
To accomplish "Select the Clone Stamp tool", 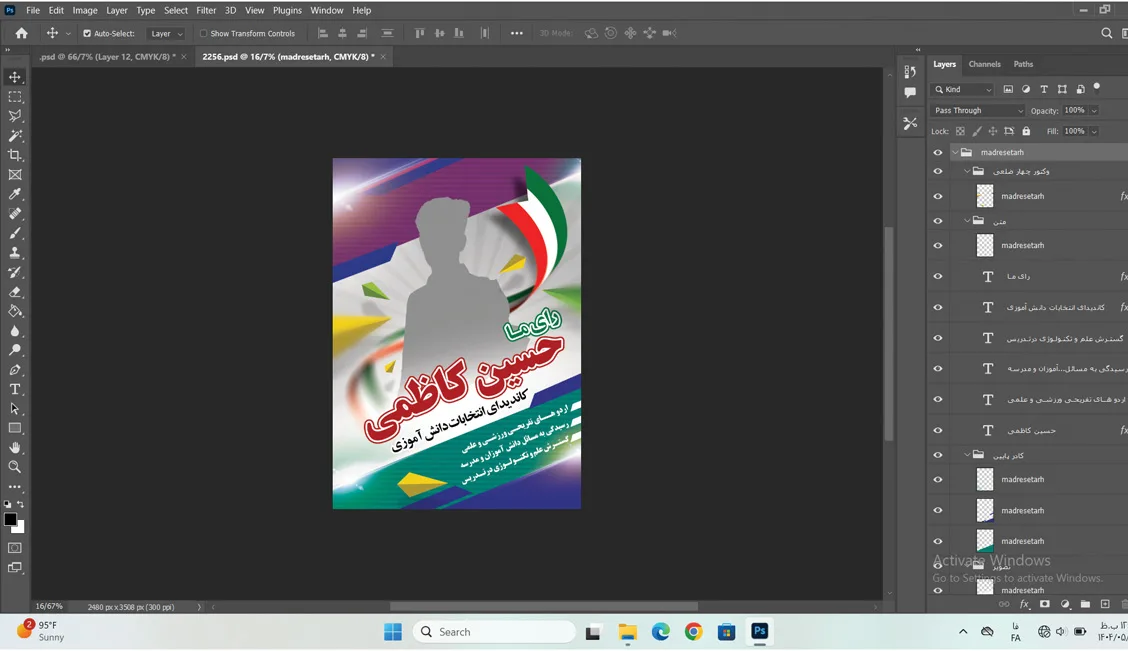I will click(14, 252).
